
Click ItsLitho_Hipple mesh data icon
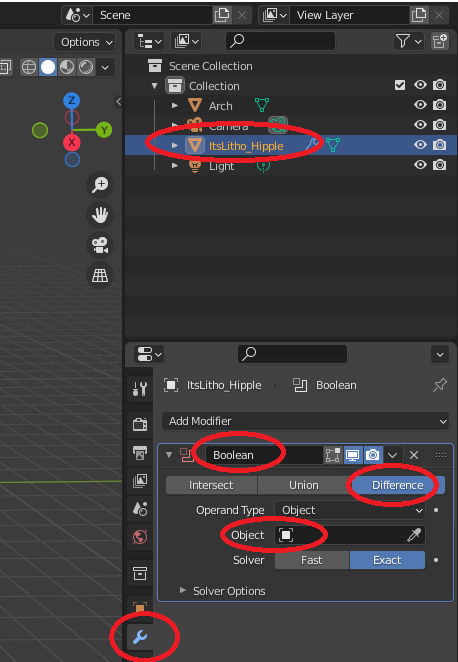333,145
